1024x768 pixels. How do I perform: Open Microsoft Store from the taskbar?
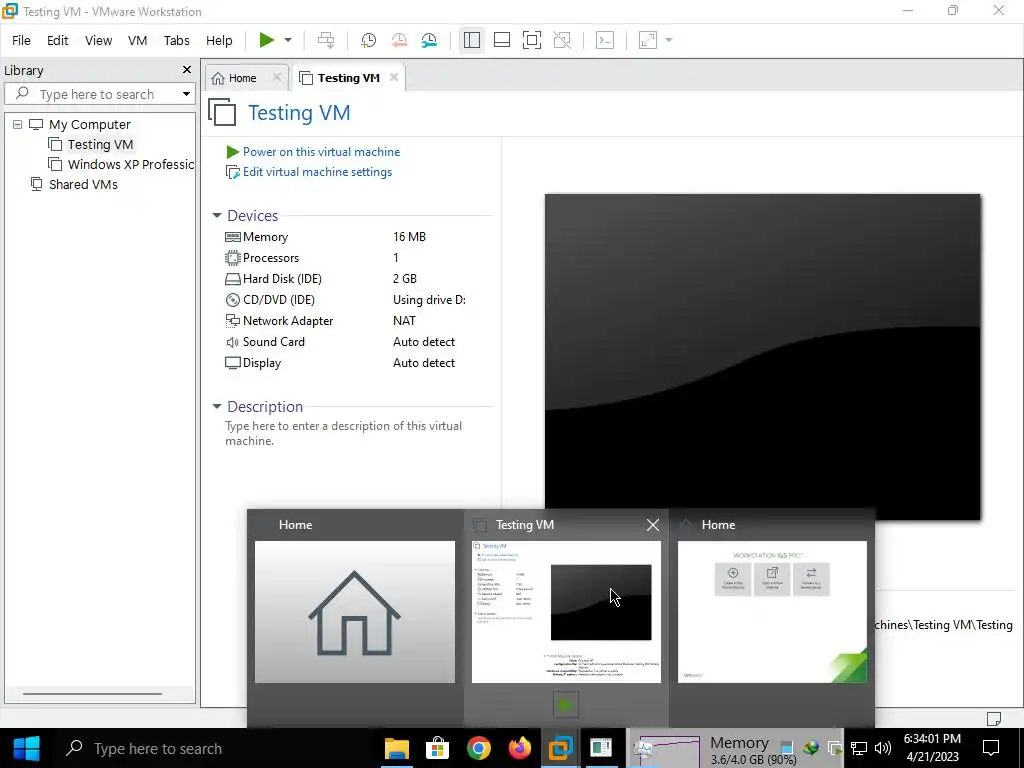[x=437, y=748]
